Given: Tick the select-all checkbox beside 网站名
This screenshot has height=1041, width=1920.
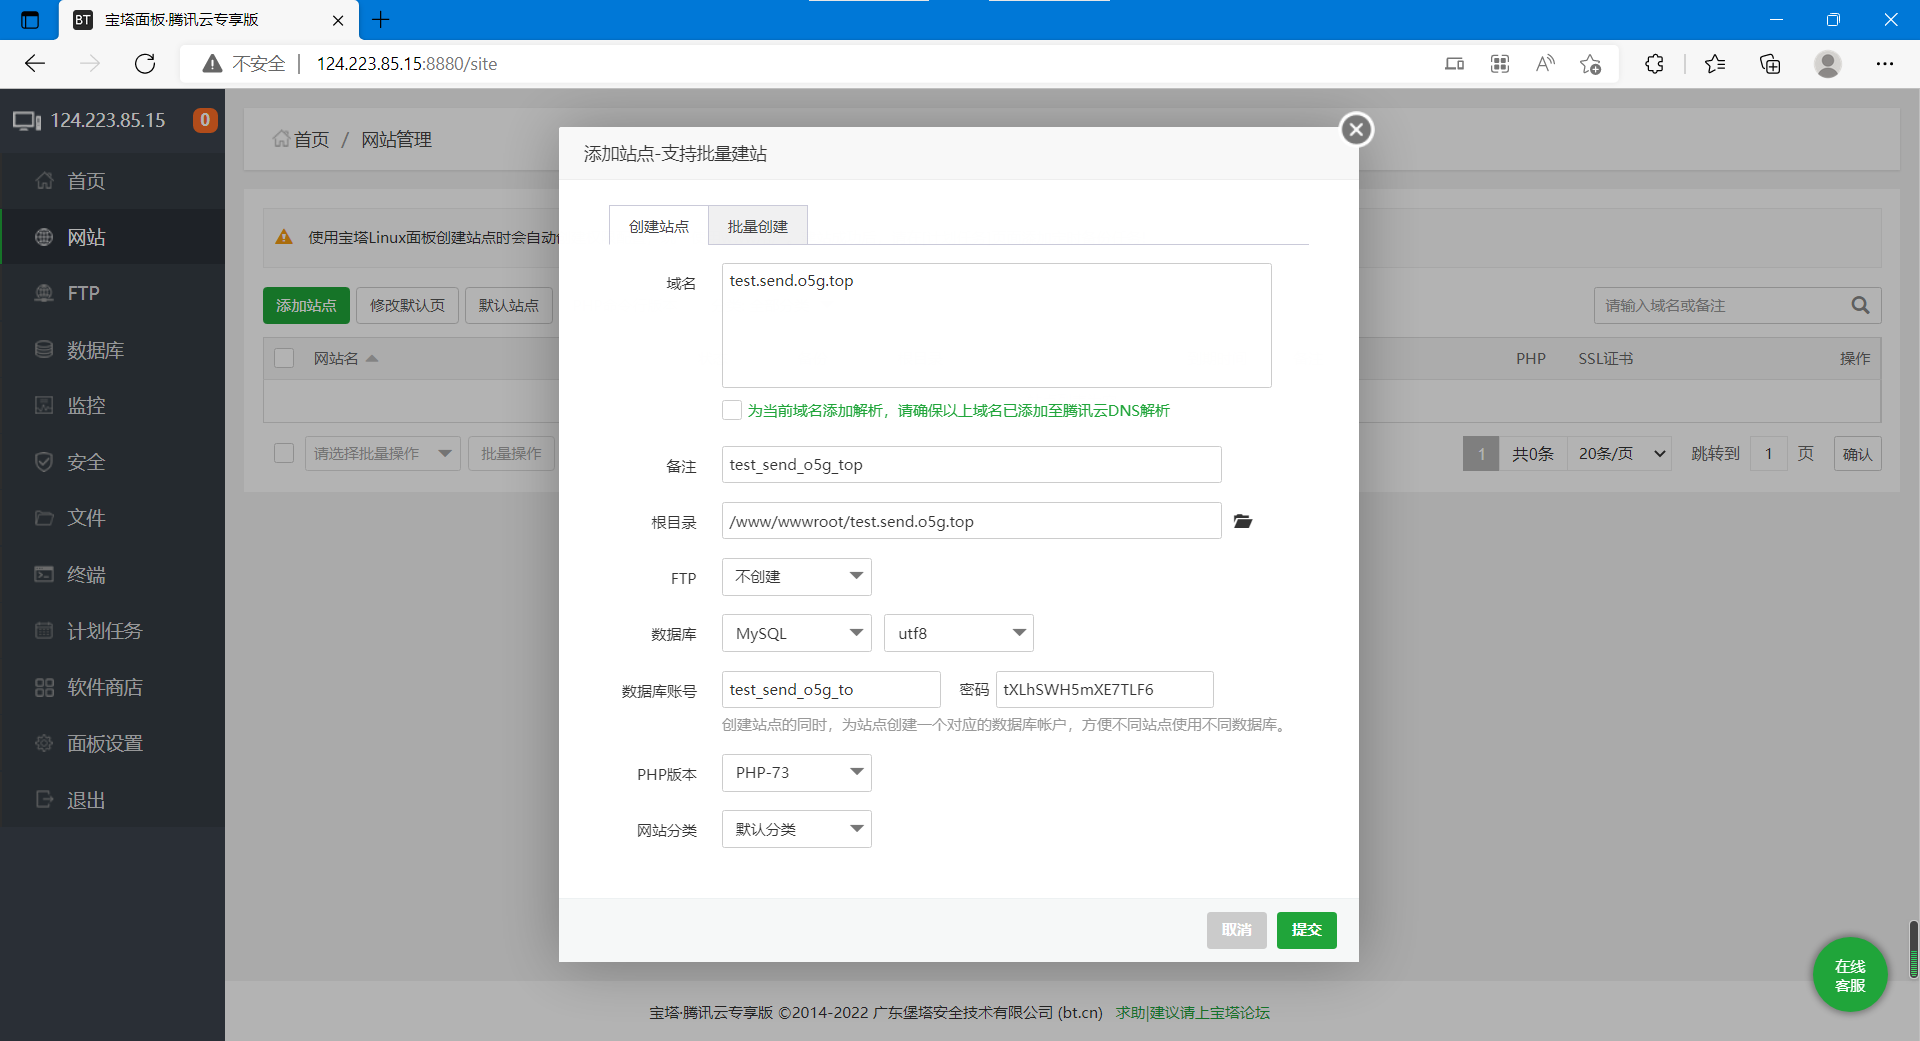Looking at the screenshot, I should (x=284, y=358).
